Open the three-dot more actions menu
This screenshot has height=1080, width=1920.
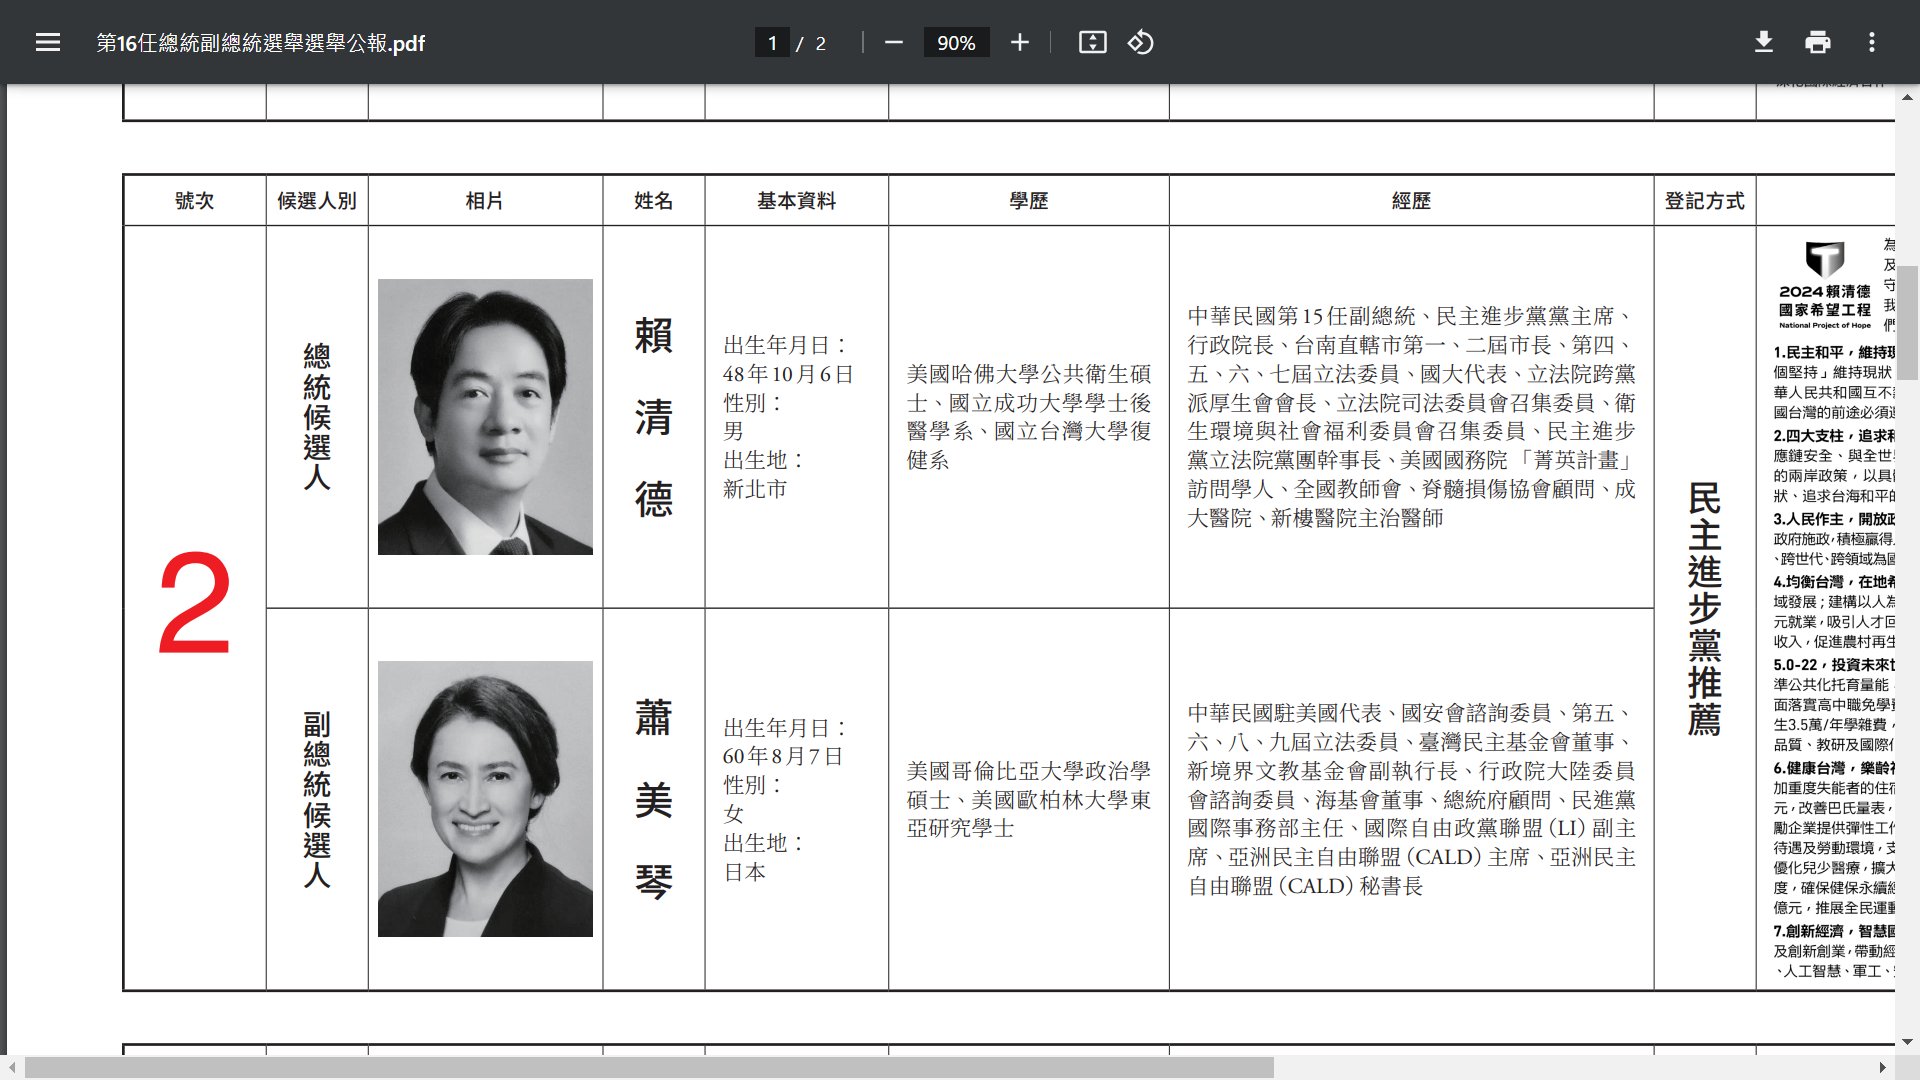coord(1871,43)
